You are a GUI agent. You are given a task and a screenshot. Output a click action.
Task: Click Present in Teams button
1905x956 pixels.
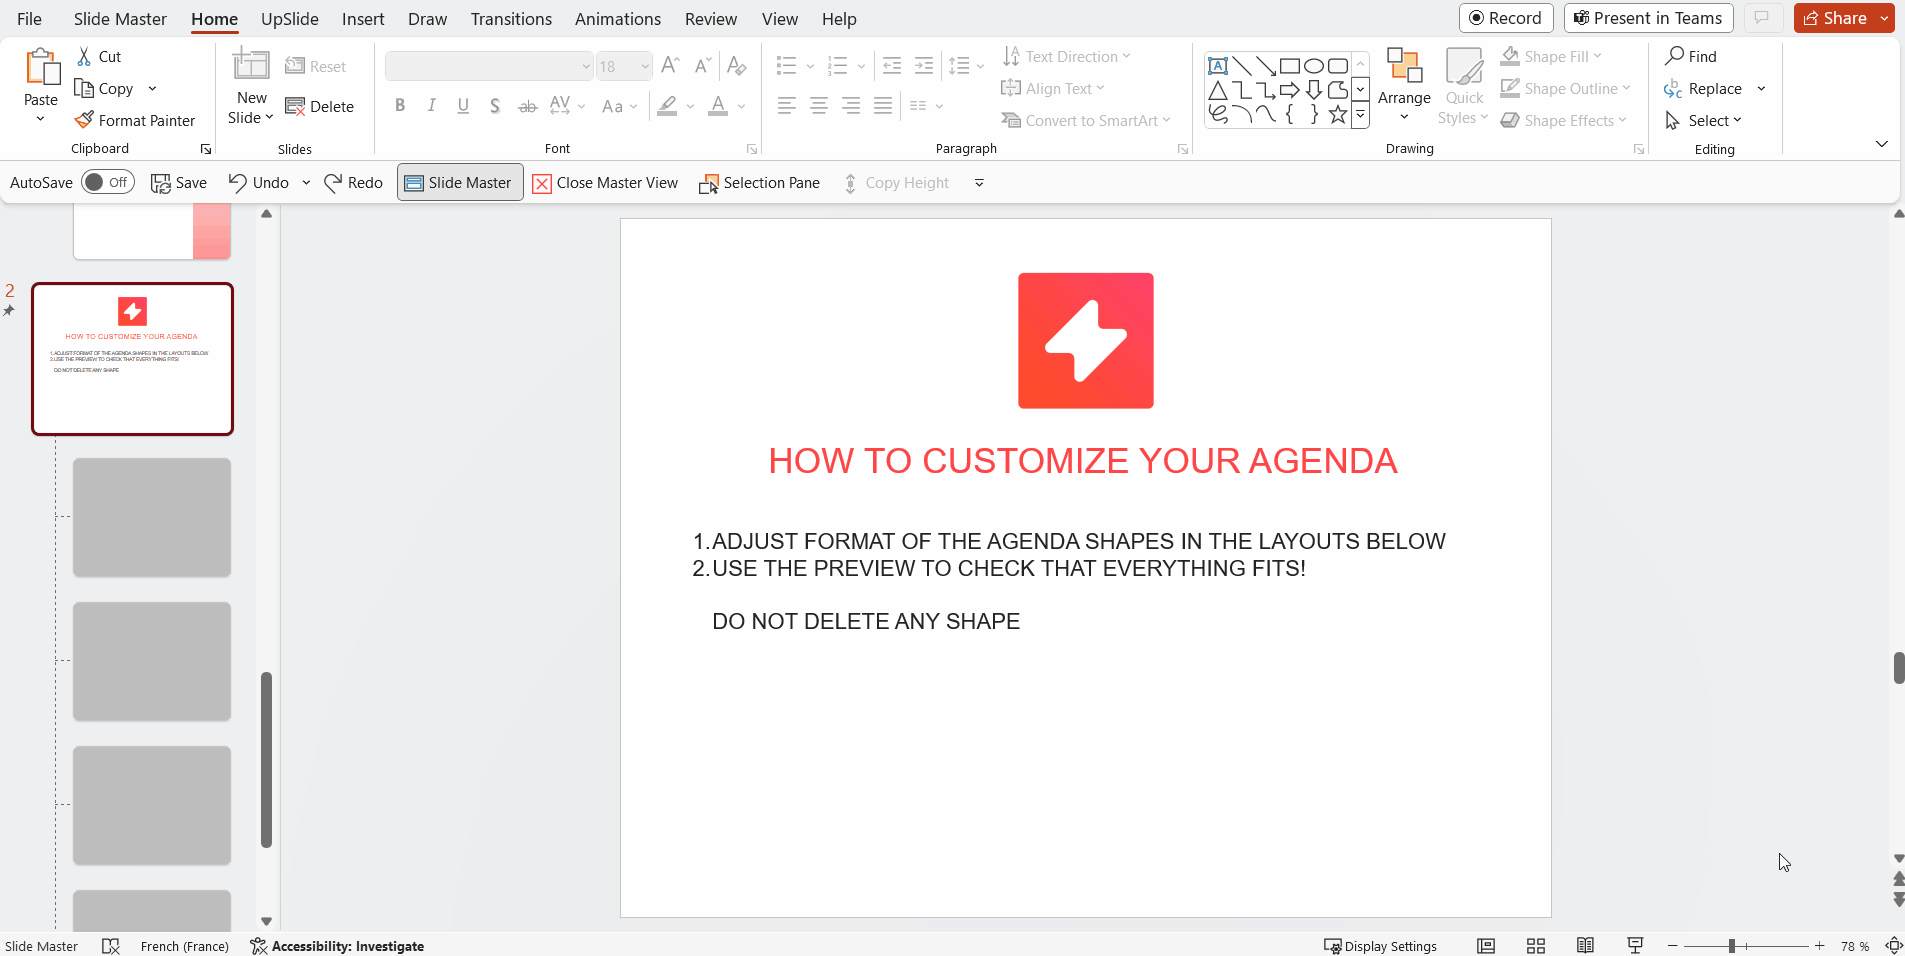point(1649,18)
